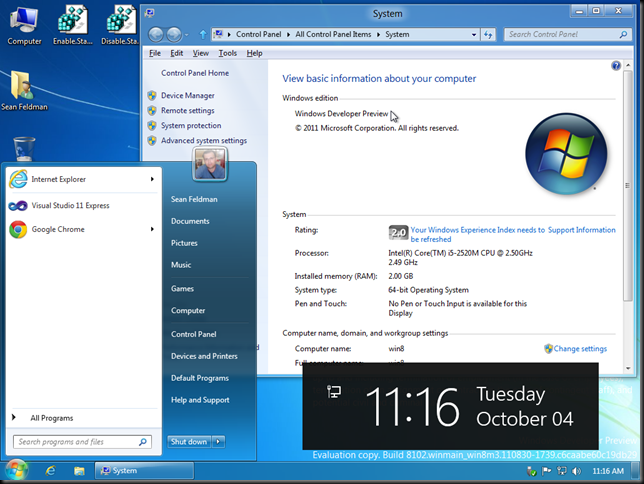Open System protection link
Screen dimensions: 644x484
tap(191, 125)
